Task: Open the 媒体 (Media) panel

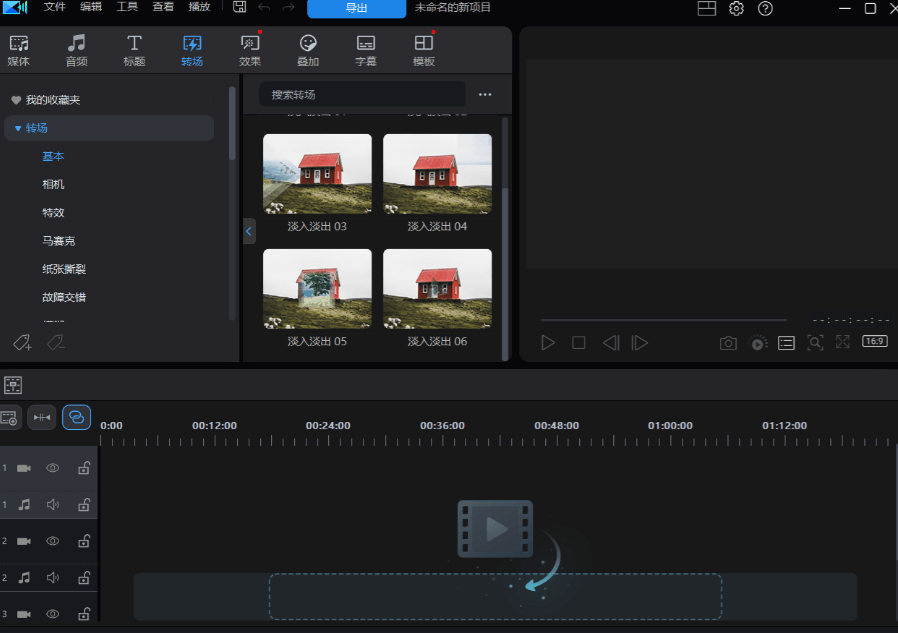Action: (x=18, y=49)
